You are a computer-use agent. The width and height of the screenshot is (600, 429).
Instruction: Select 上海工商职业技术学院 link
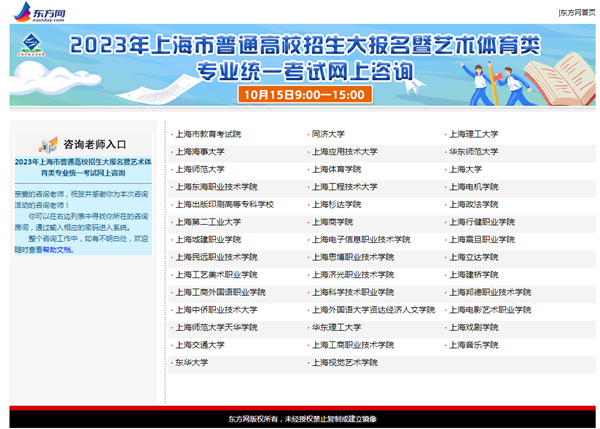pos(353,346)
